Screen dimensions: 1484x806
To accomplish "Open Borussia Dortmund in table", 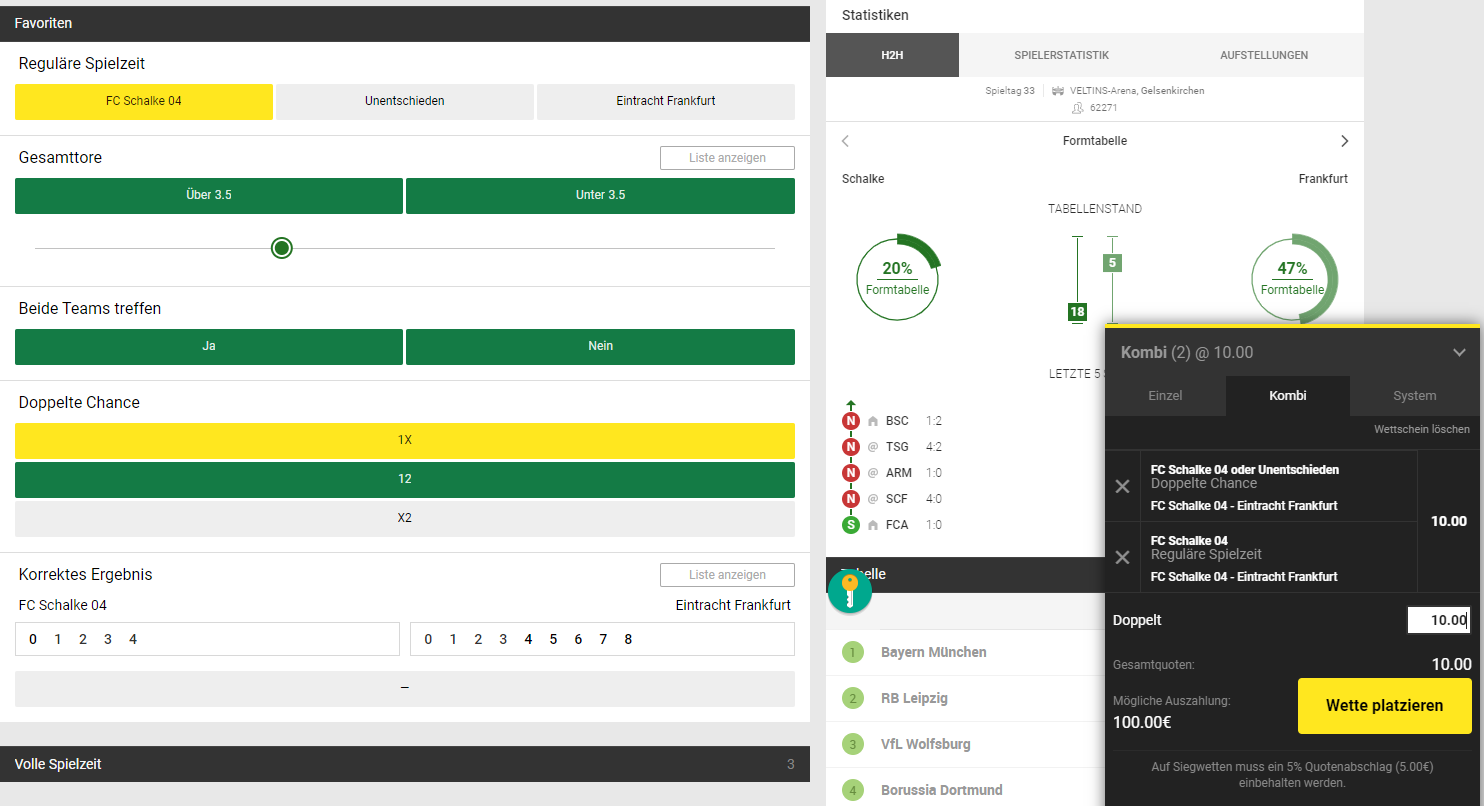I will pyautogui.click(x=942, y=790).
